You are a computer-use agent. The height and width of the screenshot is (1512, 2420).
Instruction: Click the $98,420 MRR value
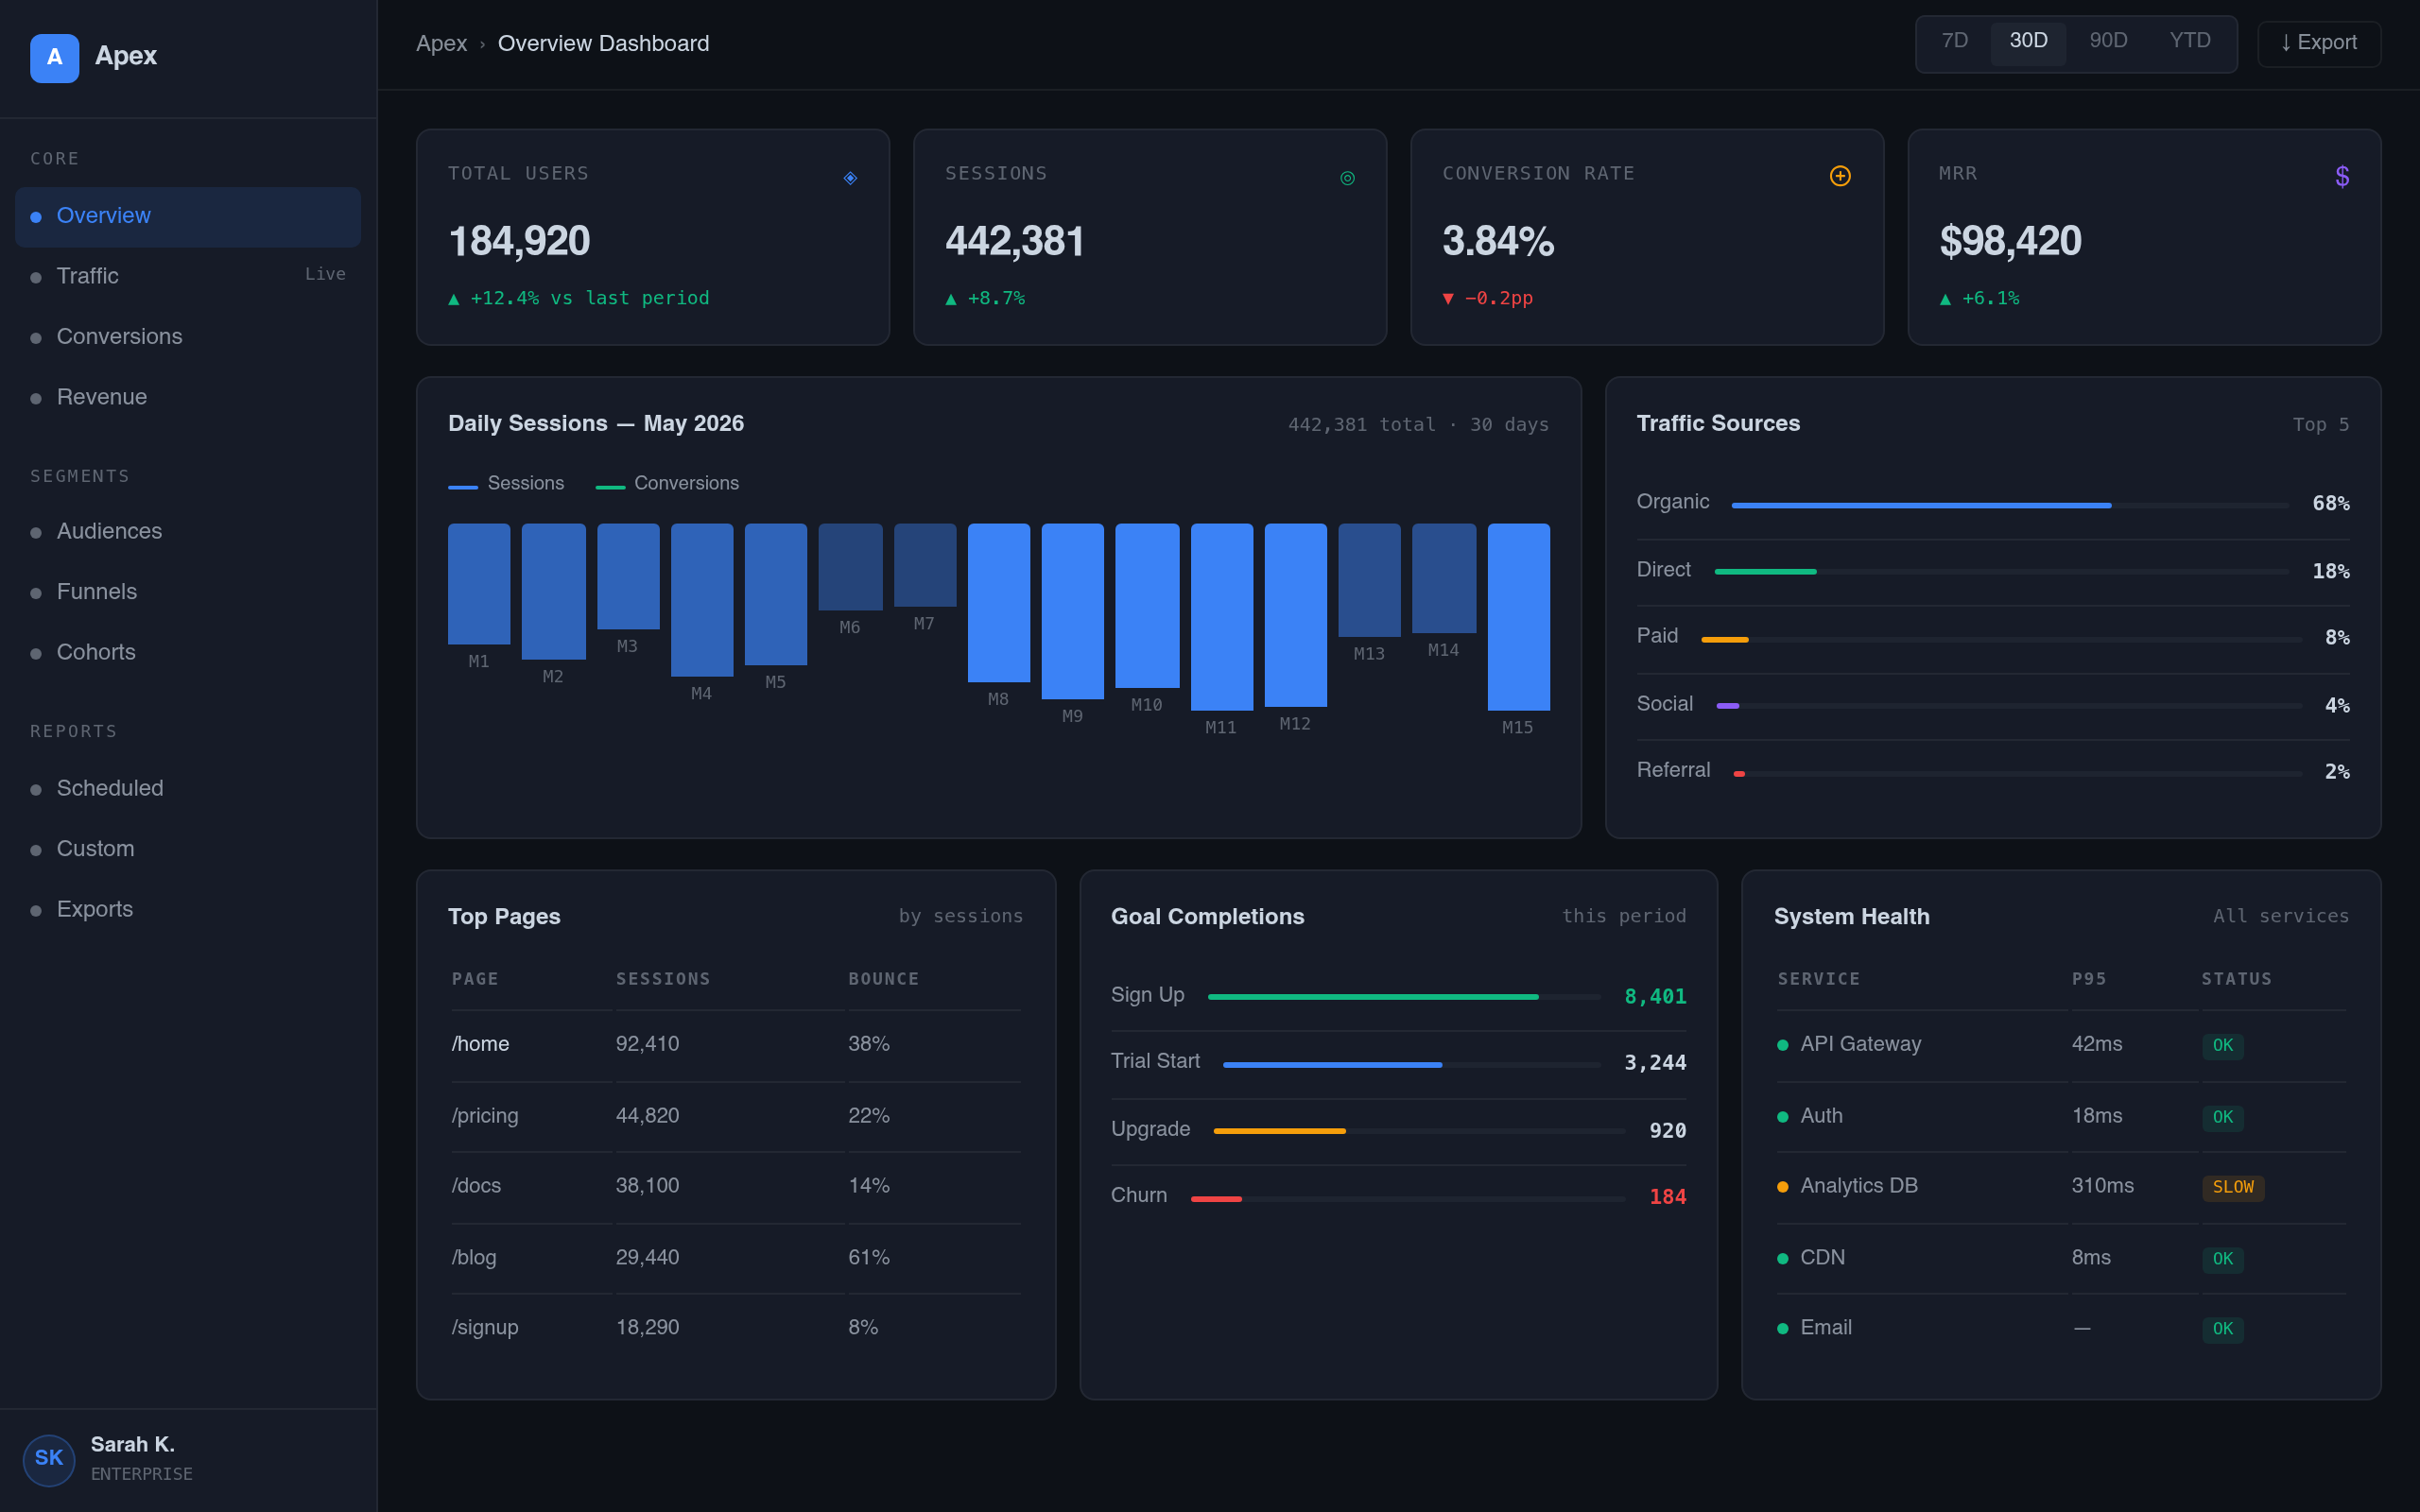point(2010,241)
